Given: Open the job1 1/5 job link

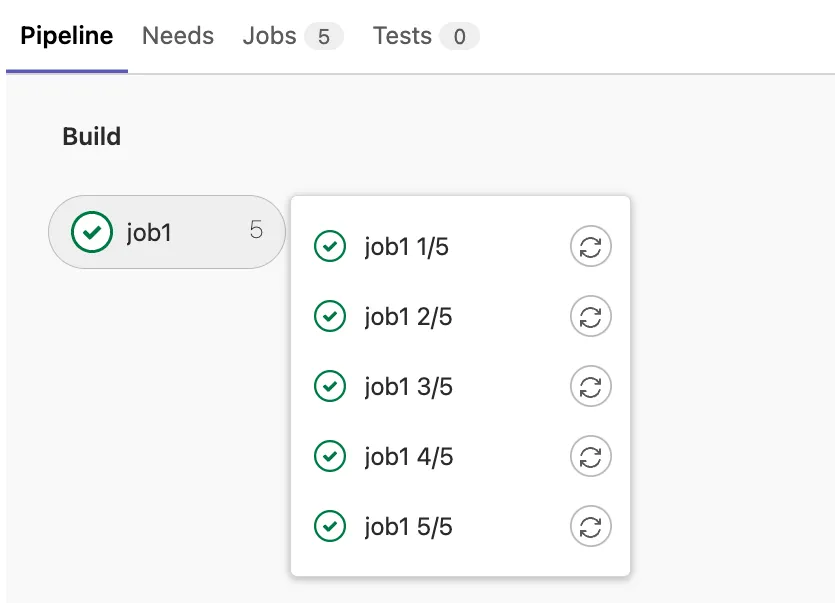Looking at the screenshot, I should [406, 247].
